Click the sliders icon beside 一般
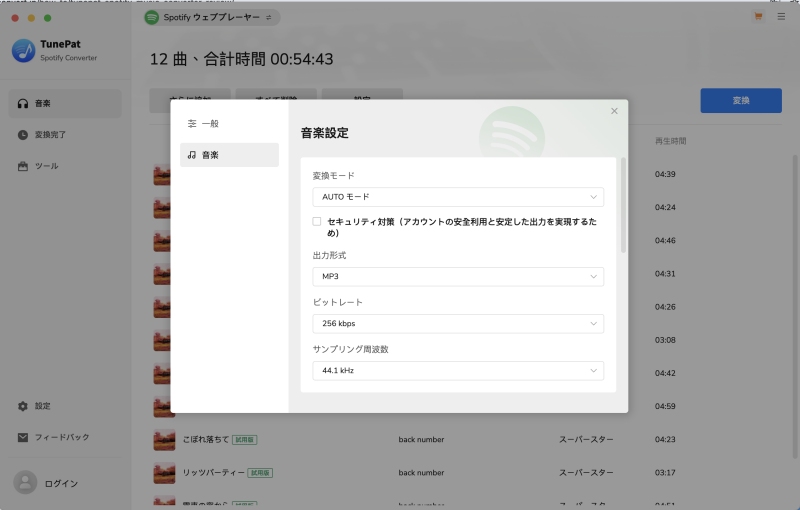This screenshot has height=510, width=800. tap(192, 123)
